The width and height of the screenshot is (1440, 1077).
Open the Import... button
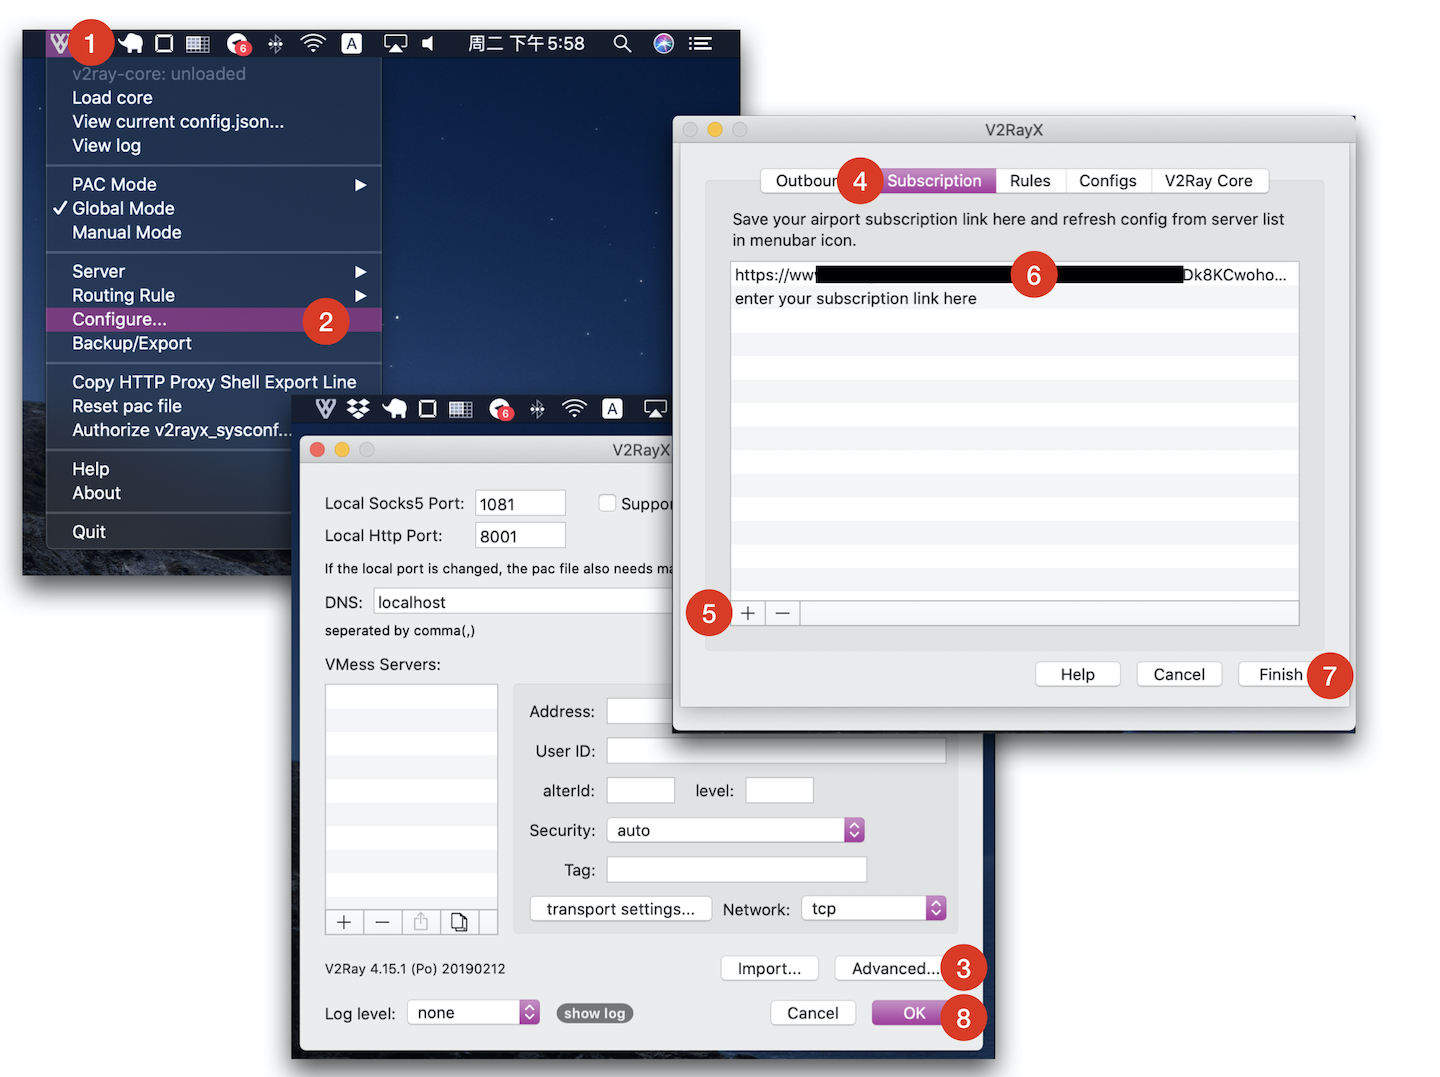tap(769, 968)
